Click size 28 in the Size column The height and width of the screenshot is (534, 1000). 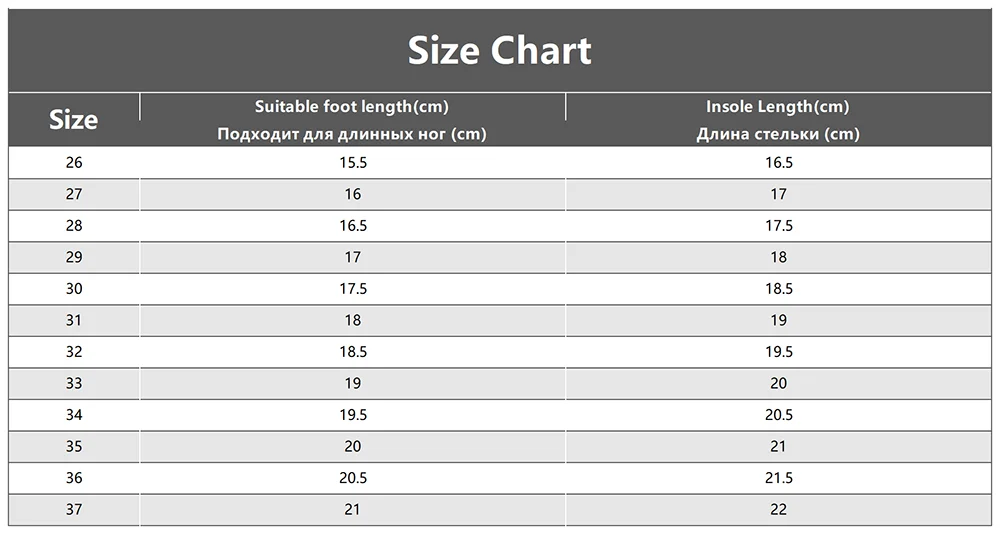coord(74,226)
